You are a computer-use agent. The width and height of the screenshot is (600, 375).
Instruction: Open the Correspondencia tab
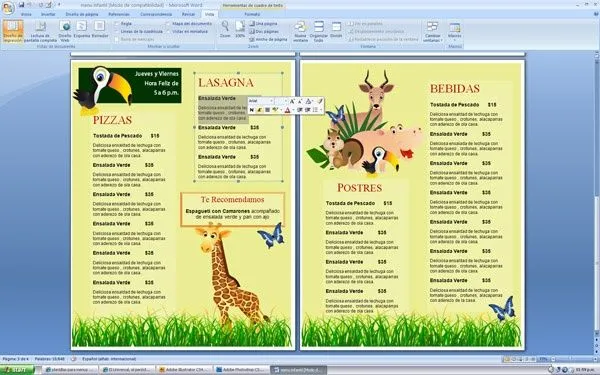[x=156, y=14]
